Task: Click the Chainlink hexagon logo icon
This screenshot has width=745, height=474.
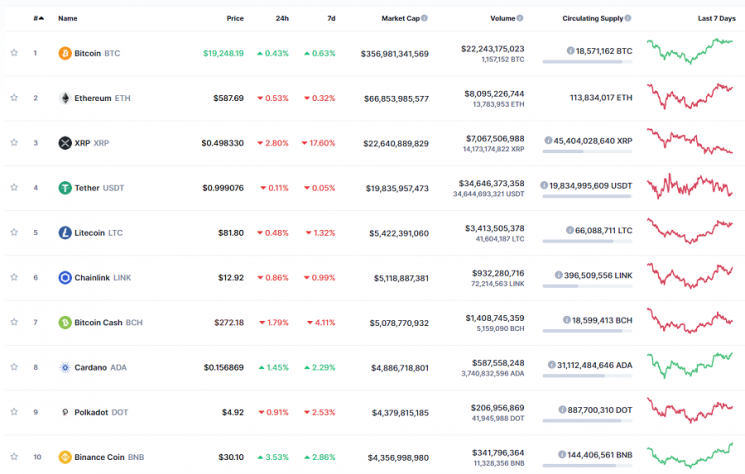Action: [65, 277]
